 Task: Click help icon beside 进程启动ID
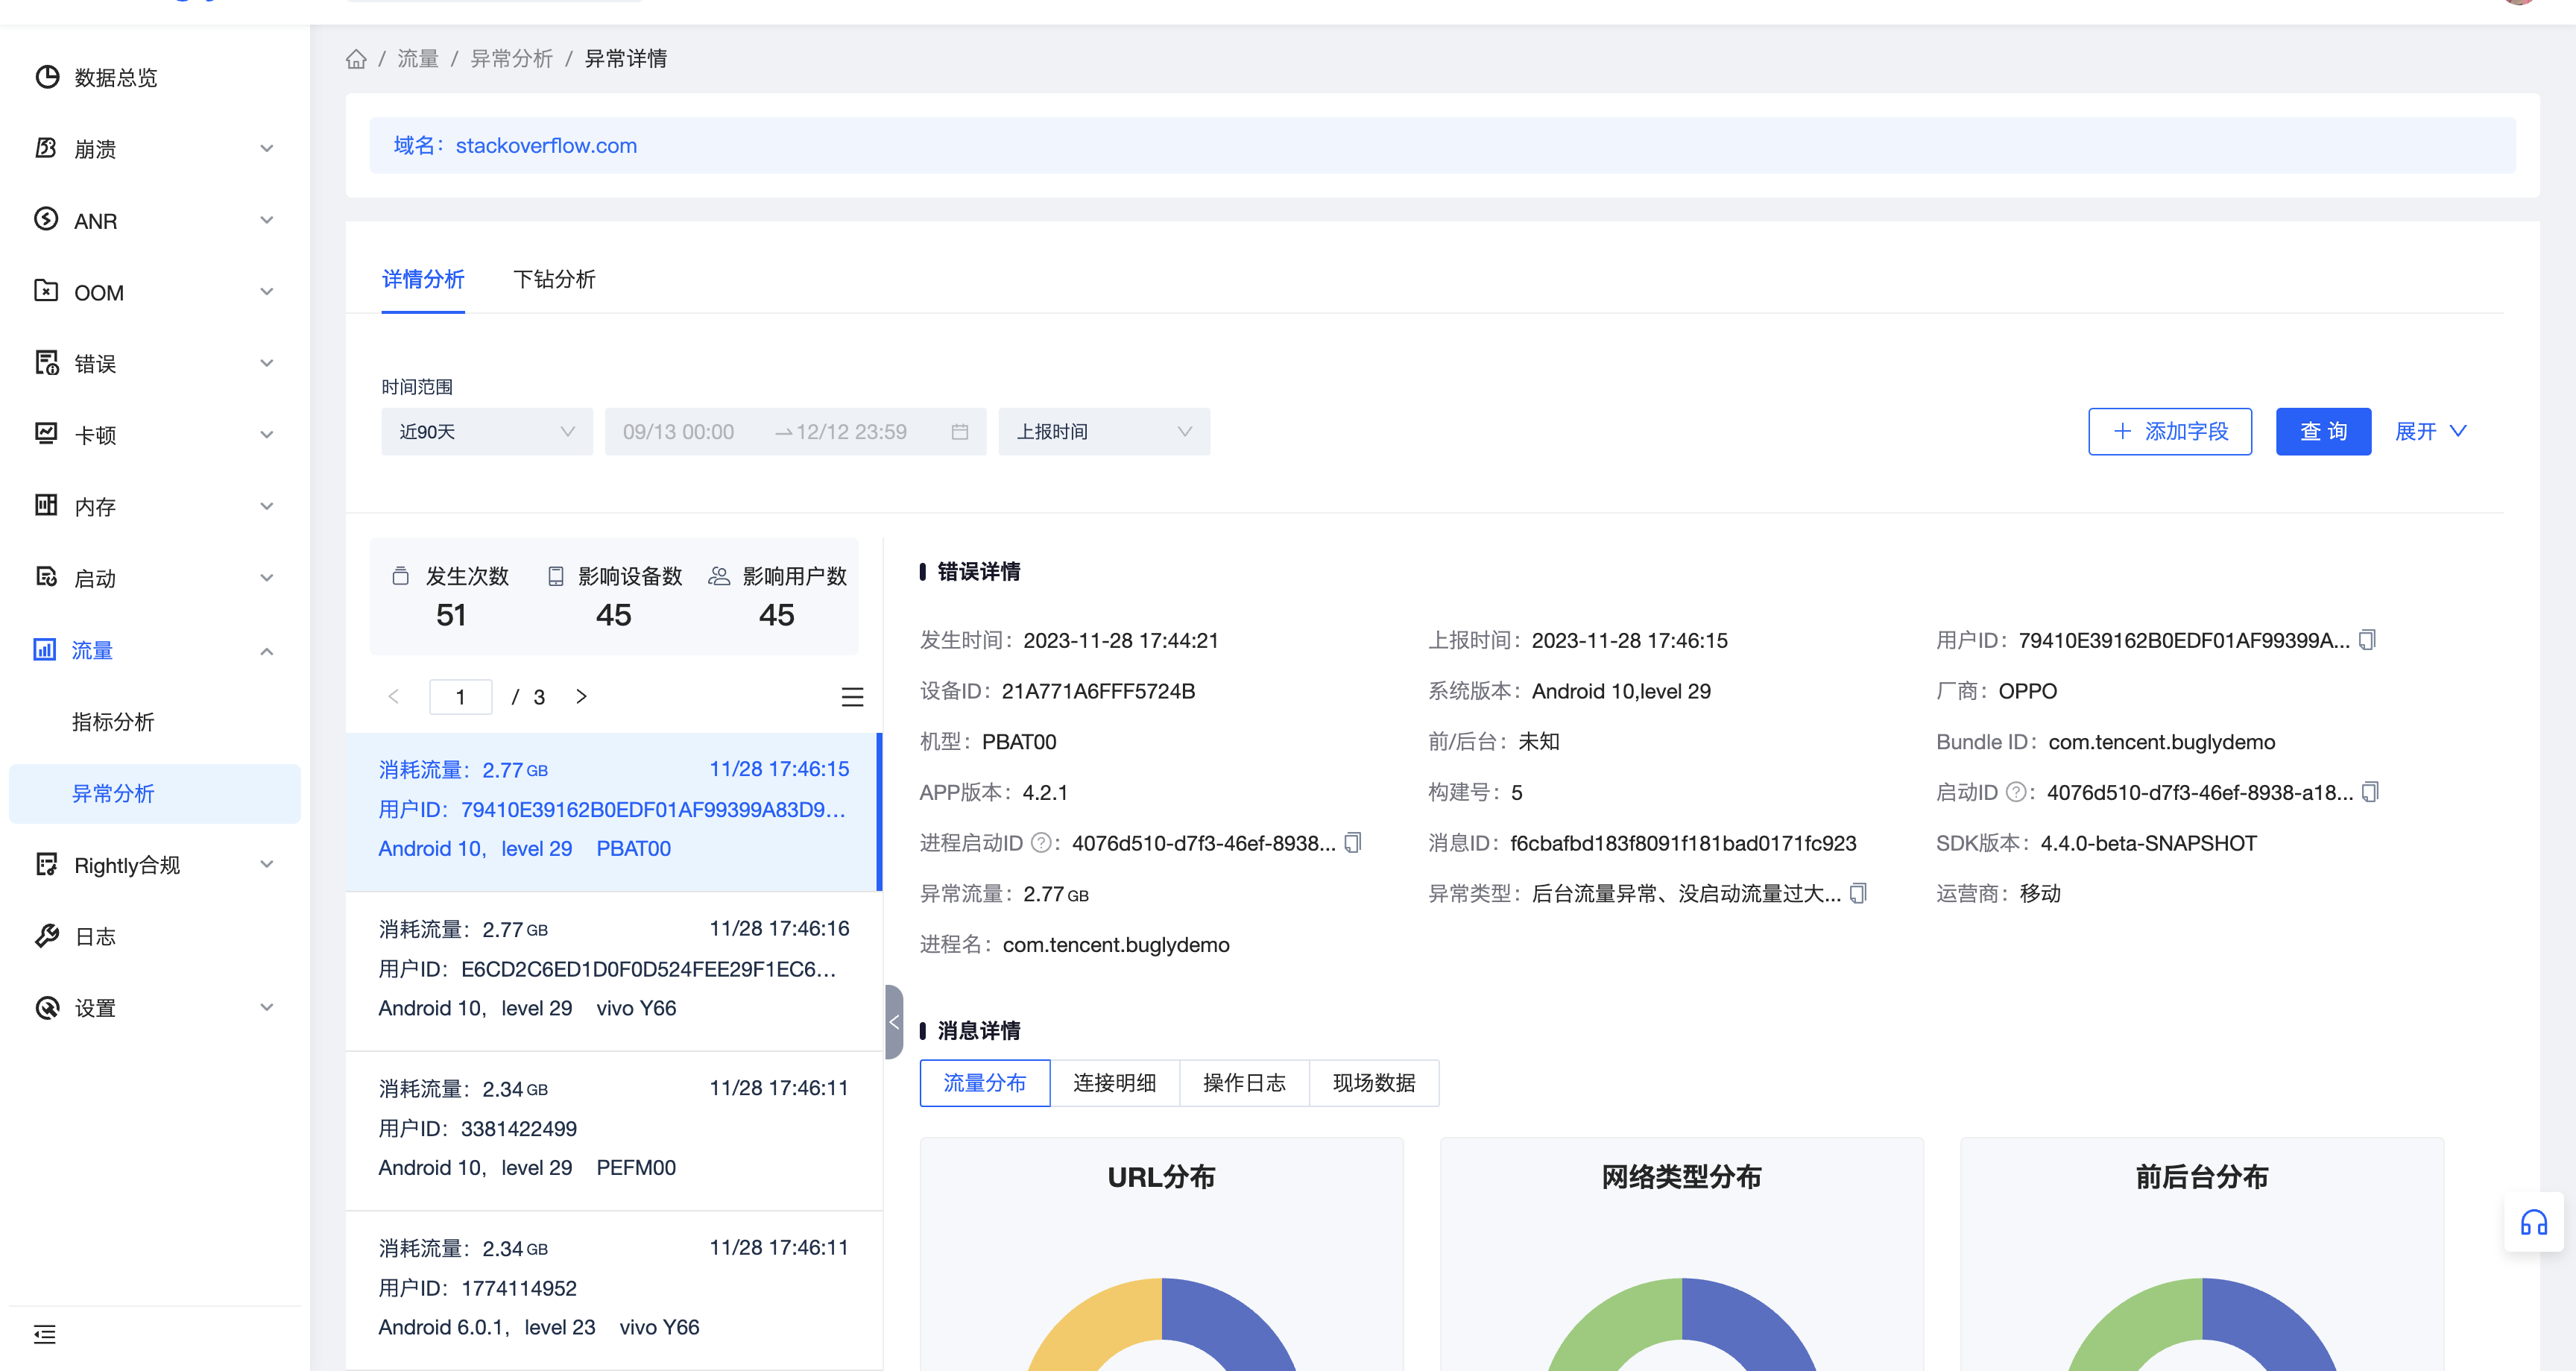pyautogui.click(x=1041, y=843)
